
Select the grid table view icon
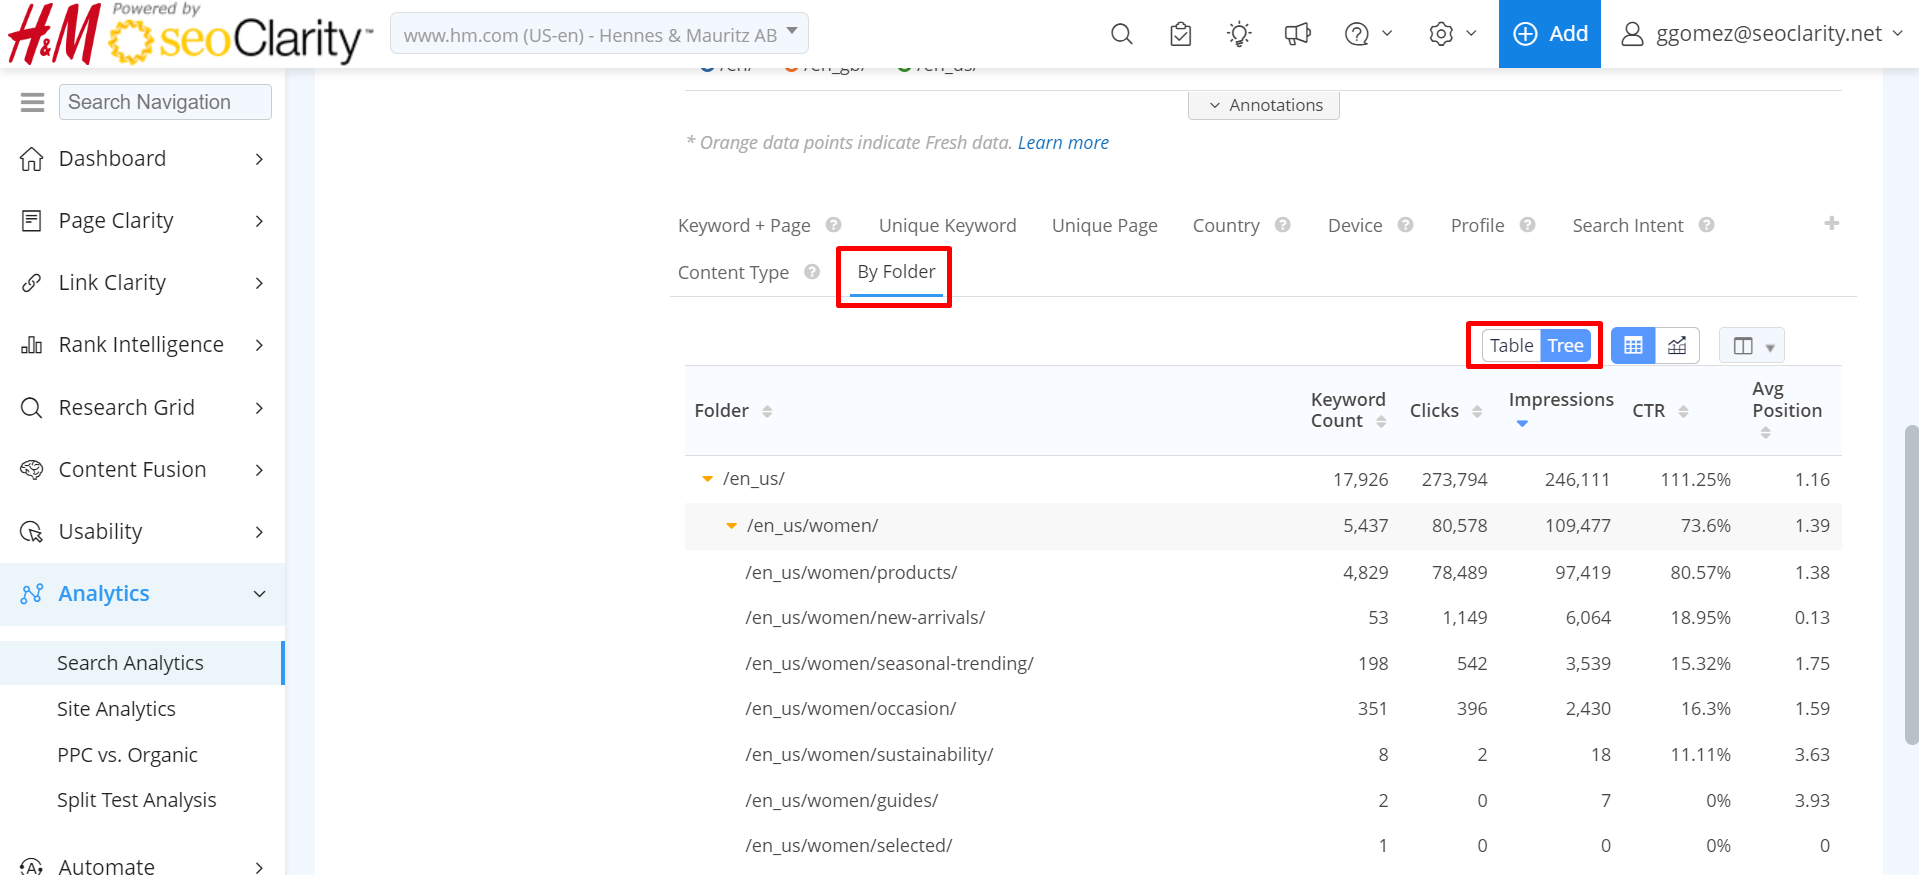click(1633, 346)
